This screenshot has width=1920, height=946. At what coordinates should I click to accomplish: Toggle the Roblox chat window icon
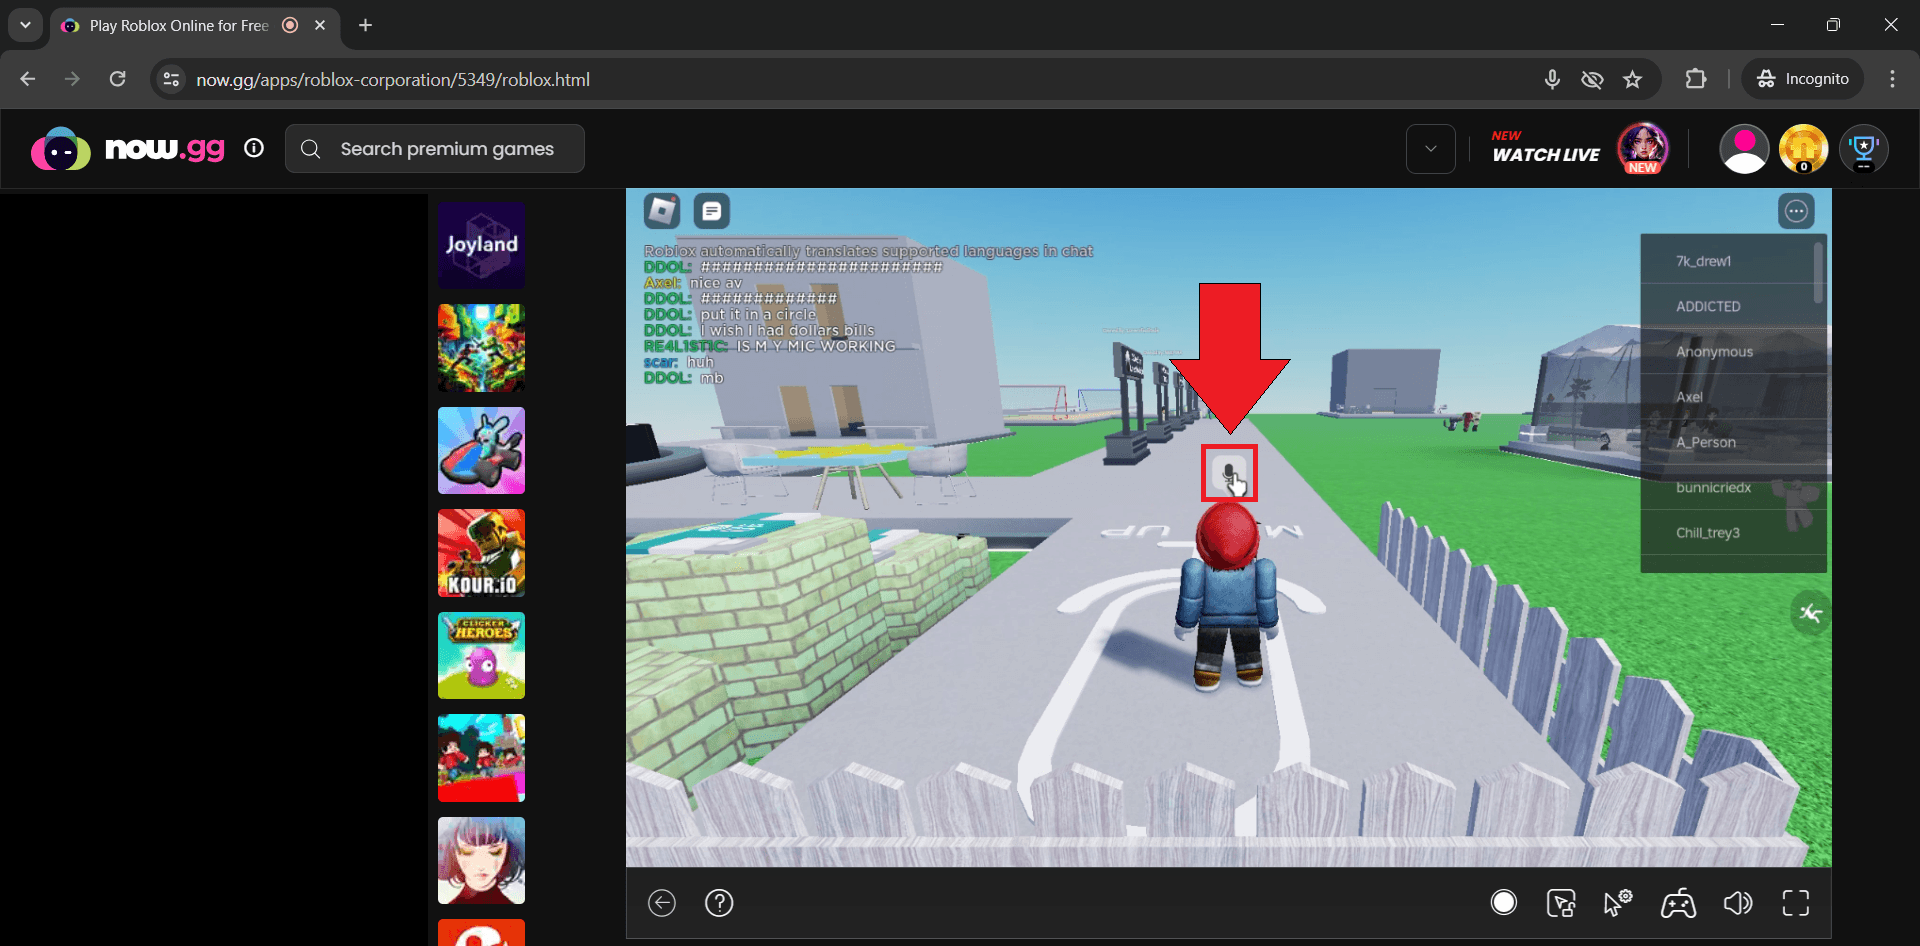click(x=712, y=211)
